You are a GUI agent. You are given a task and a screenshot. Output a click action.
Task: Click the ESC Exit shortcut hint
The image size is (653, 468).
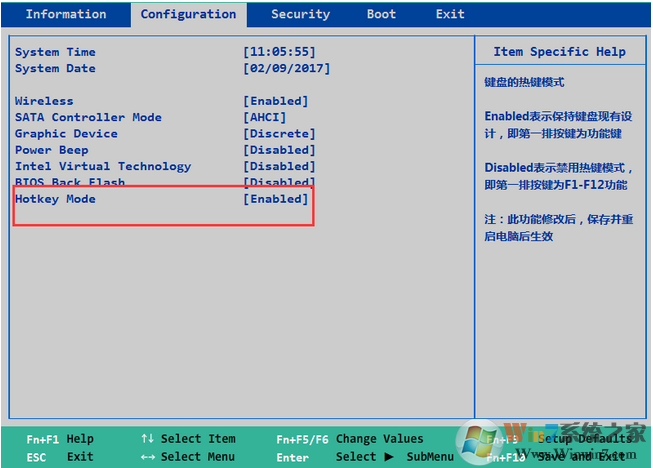coord(60,457)
